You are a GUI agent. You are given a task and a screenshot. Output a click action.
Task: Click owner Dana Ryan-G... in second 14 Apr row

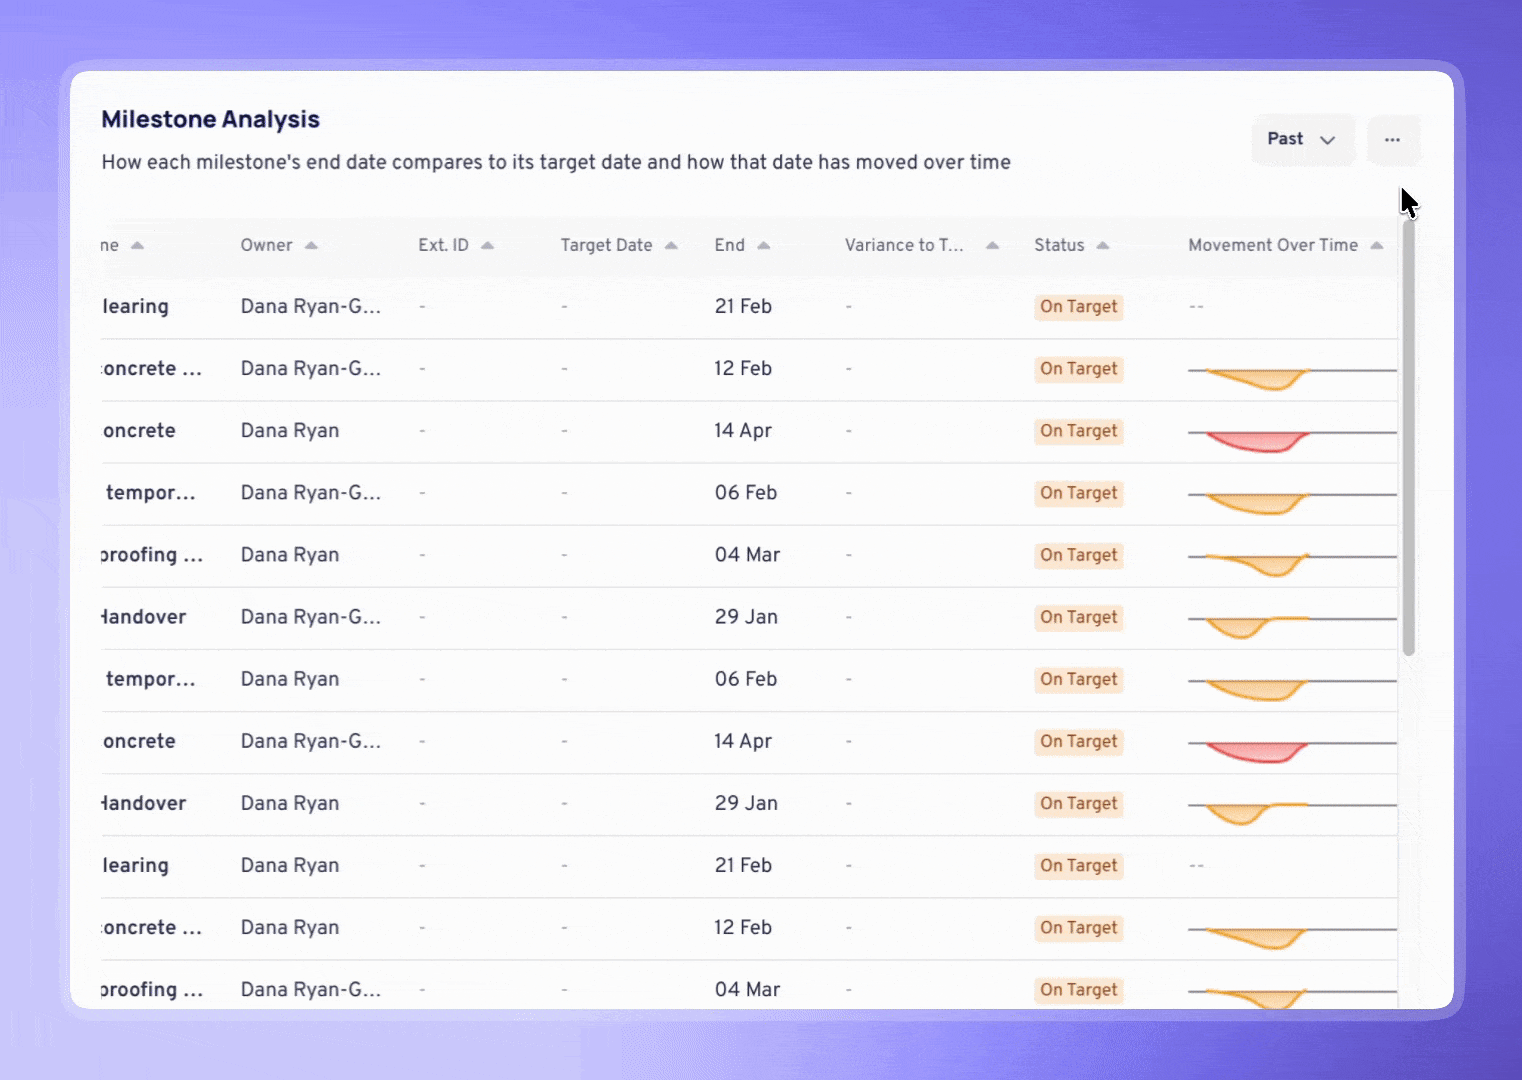[311, 741]
